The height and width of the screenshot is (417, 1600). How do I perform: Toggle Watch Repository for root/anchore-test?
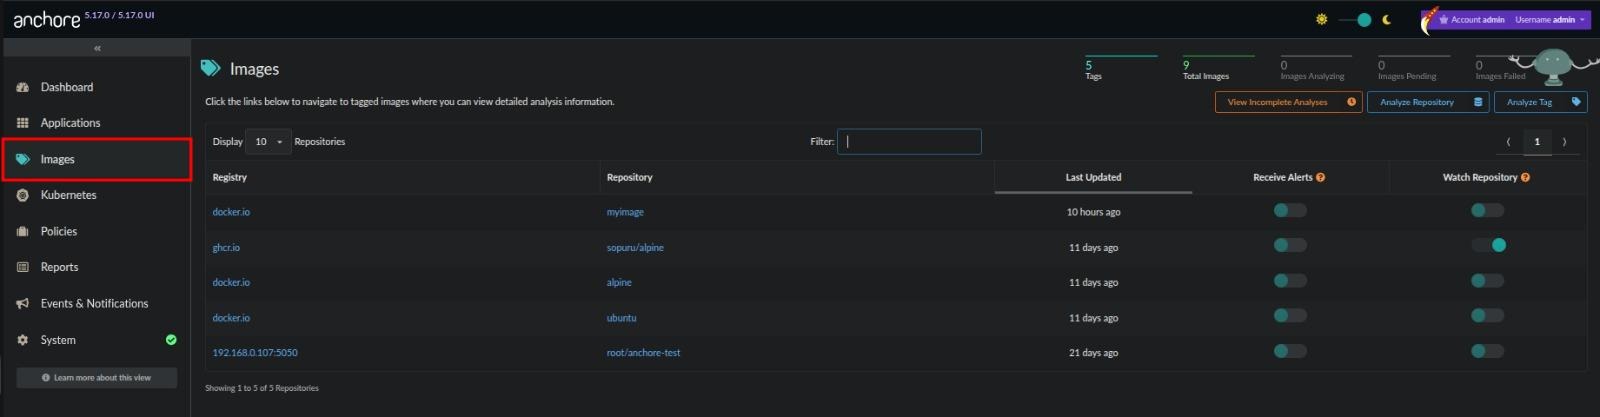tap(1487, 351)
